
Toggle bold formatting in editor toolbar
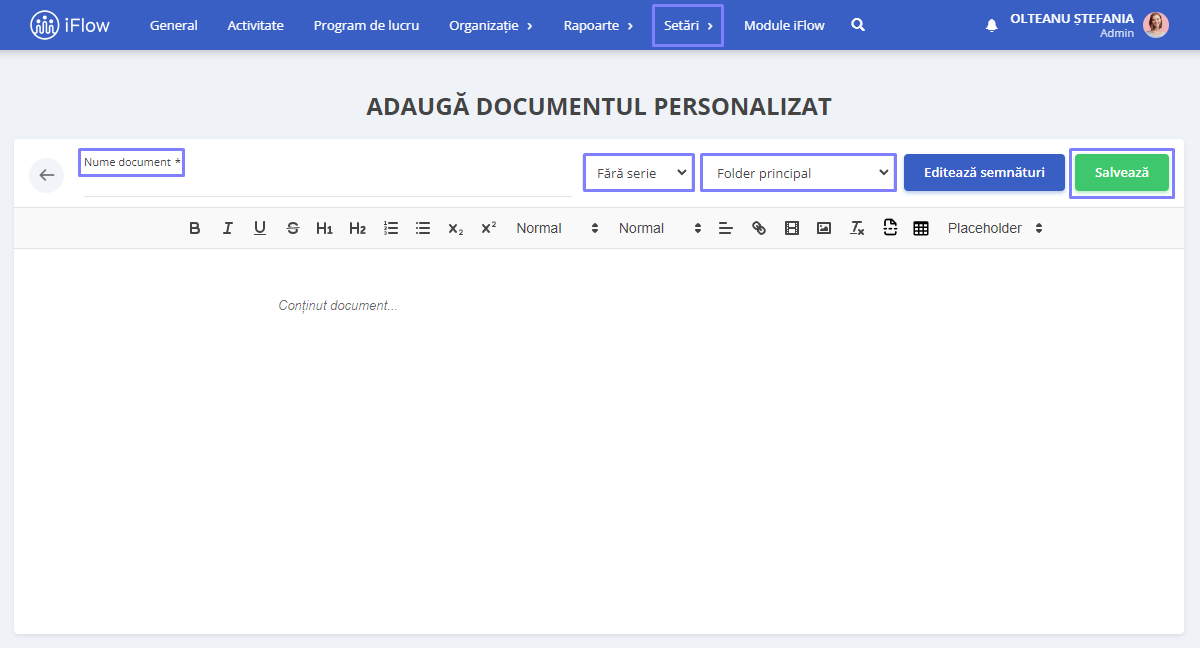tap(195, 228)
